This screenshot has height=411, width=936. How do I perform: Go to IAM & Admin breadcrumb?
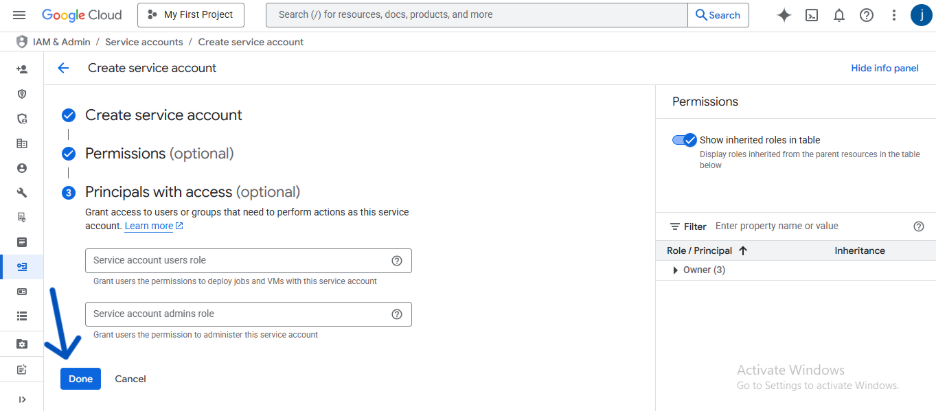tap(62, 42)
